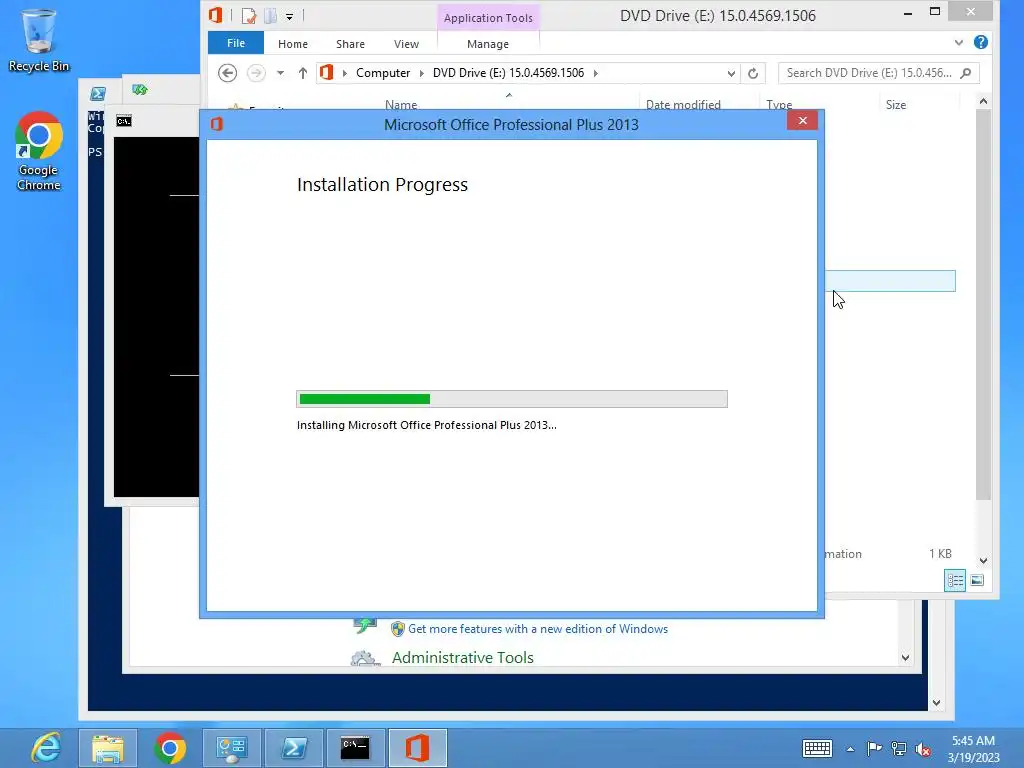Open the address bar history dropdown
The height and width of the screenshot is (768, 1024).
coord(731,73)
